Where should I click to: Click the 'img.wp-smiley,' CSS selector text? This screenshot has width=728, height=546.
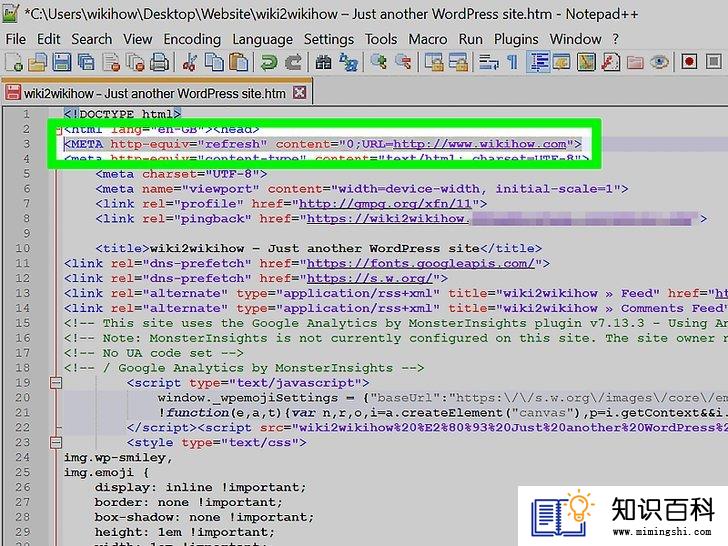[118, 457]
